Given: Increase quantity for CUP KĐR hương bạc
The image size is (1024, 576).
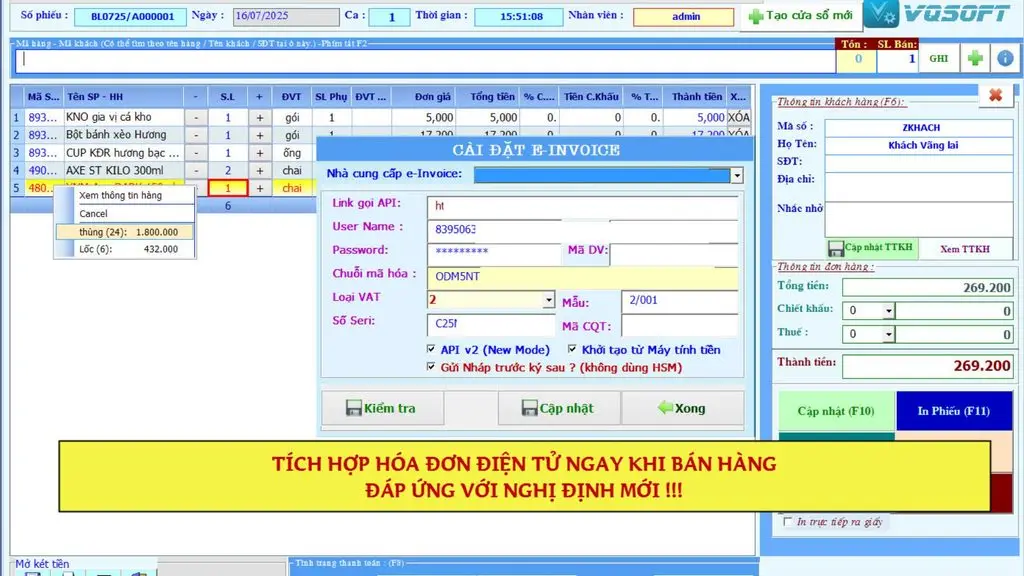Looking at the screenshot, I should tap(259, 153).
